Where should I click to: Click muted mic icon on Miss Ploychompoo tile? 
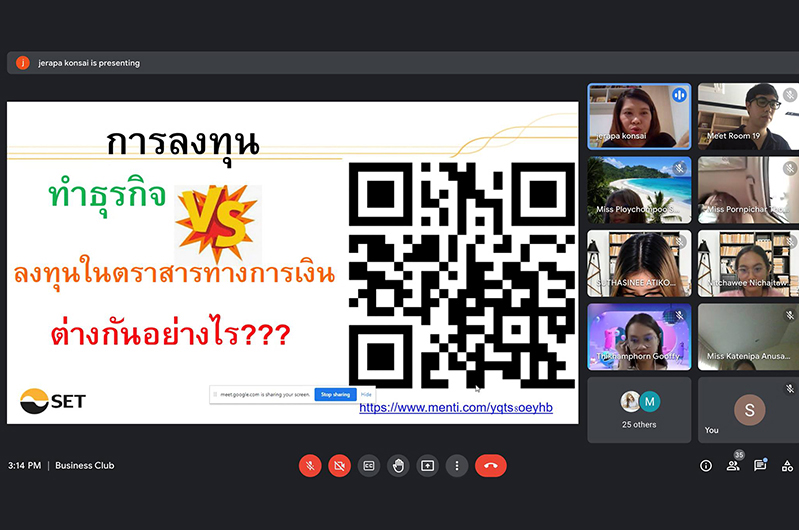(x=679, y=168)
